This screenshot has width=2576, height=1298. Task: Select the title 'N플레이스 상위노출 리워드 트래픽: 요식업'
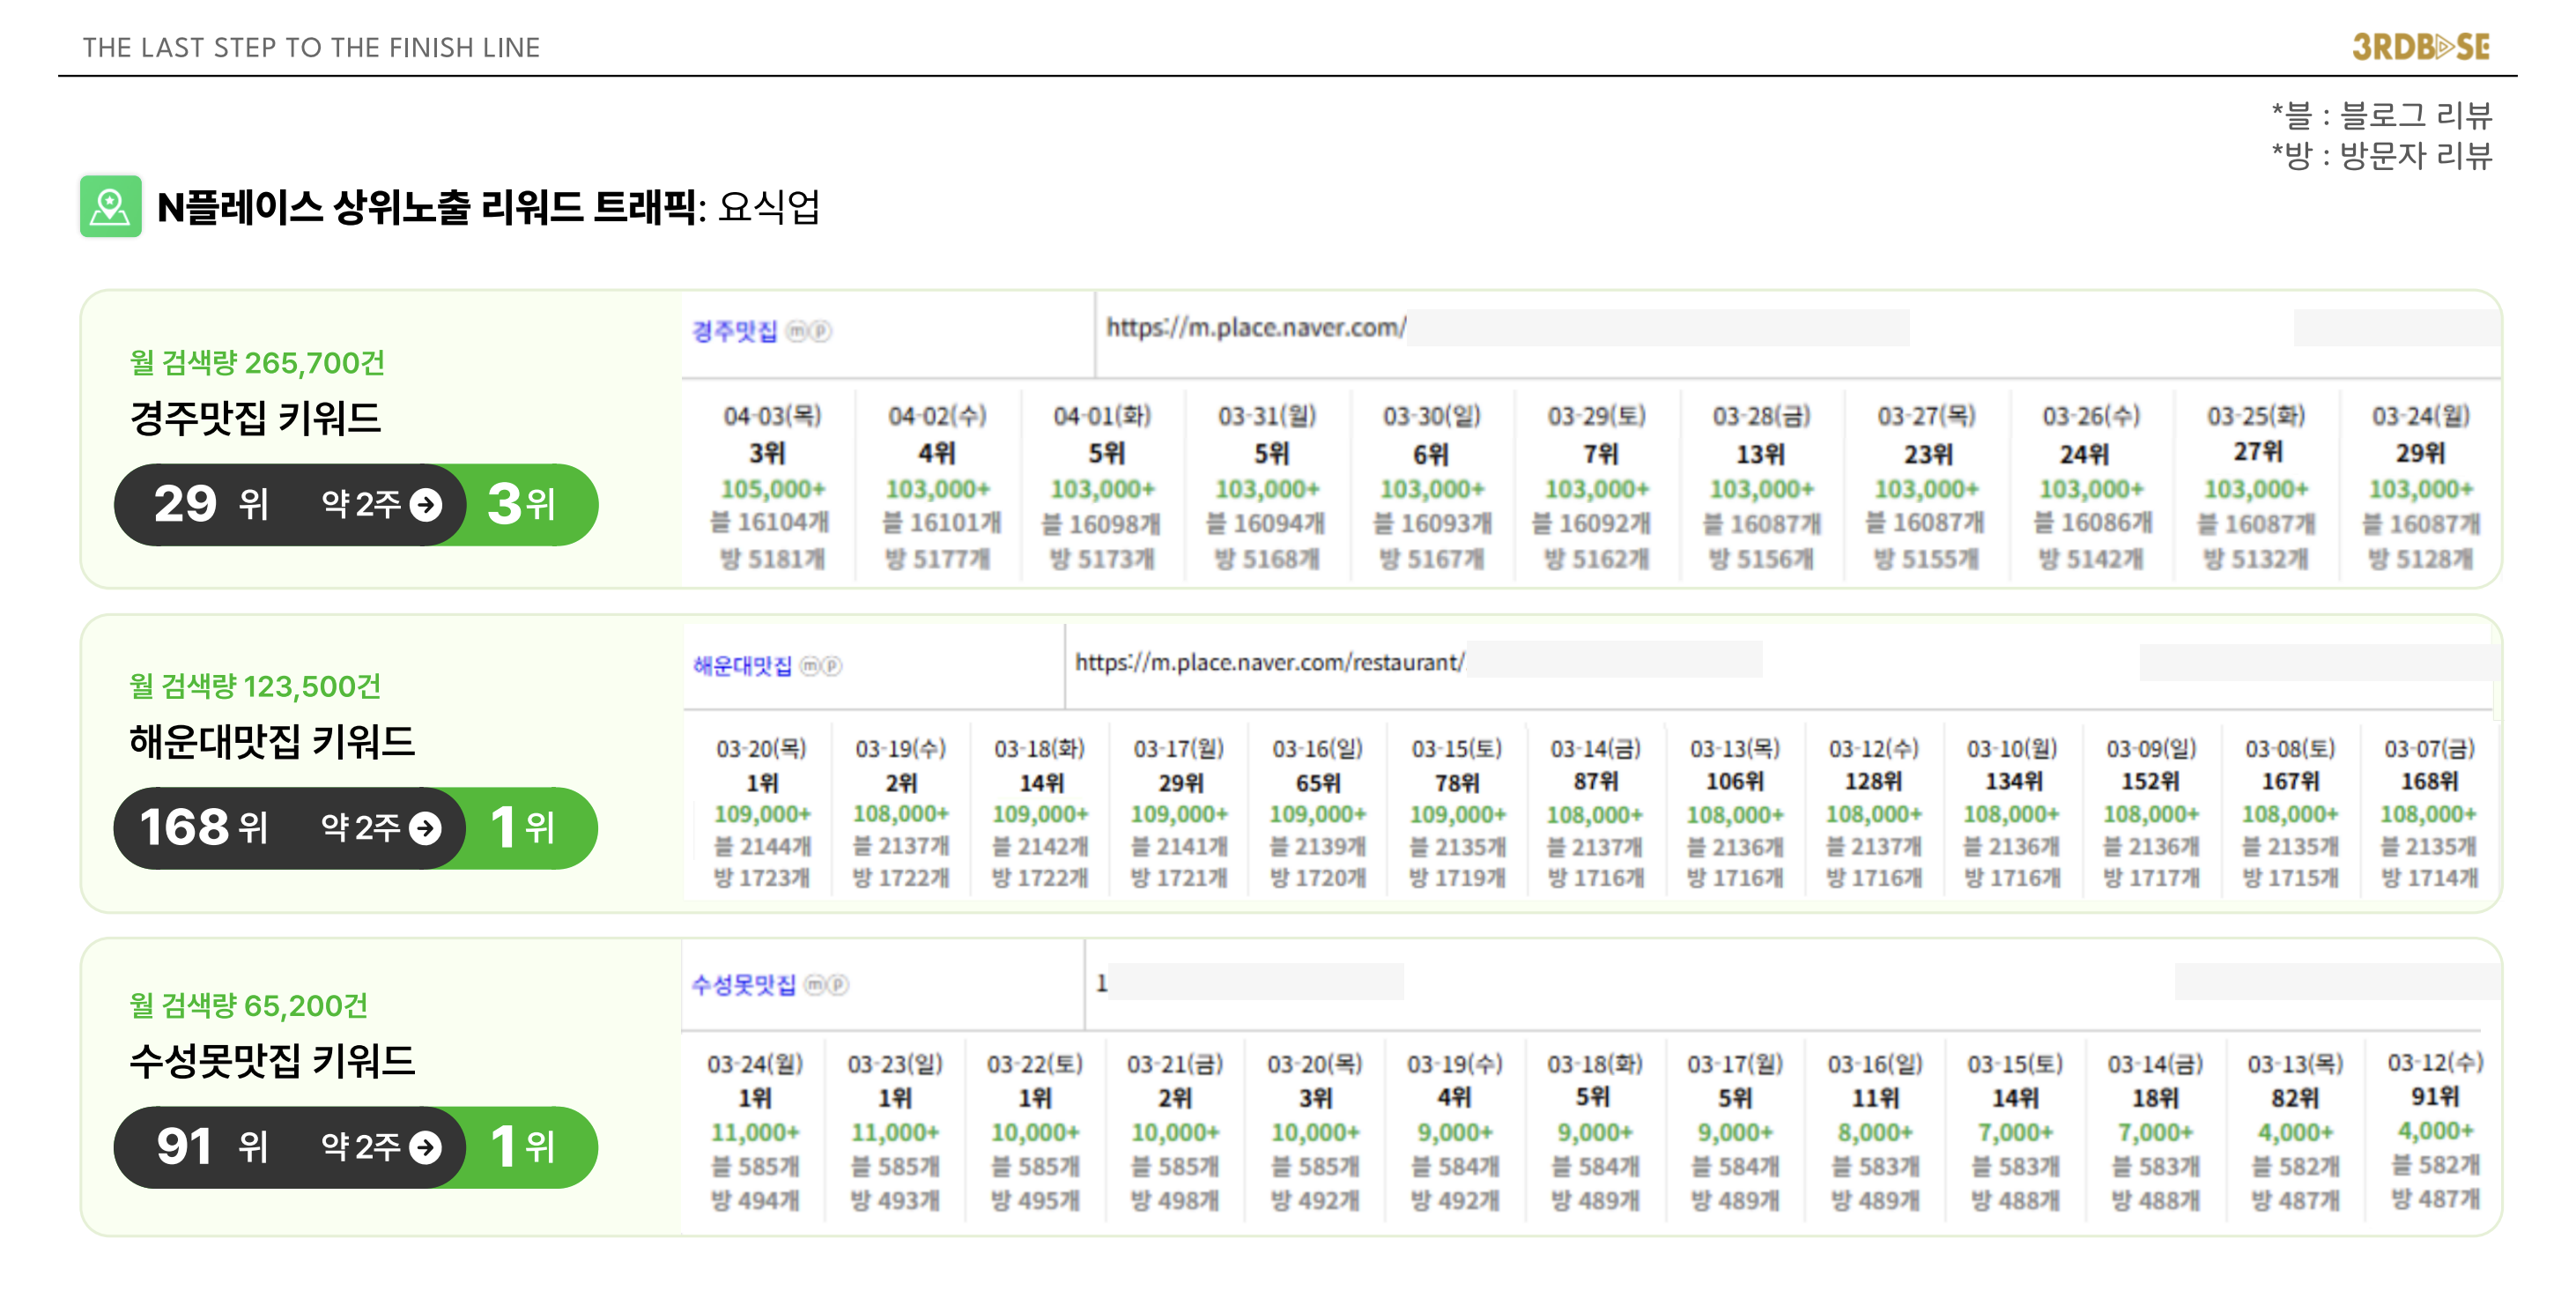point(489,207)
